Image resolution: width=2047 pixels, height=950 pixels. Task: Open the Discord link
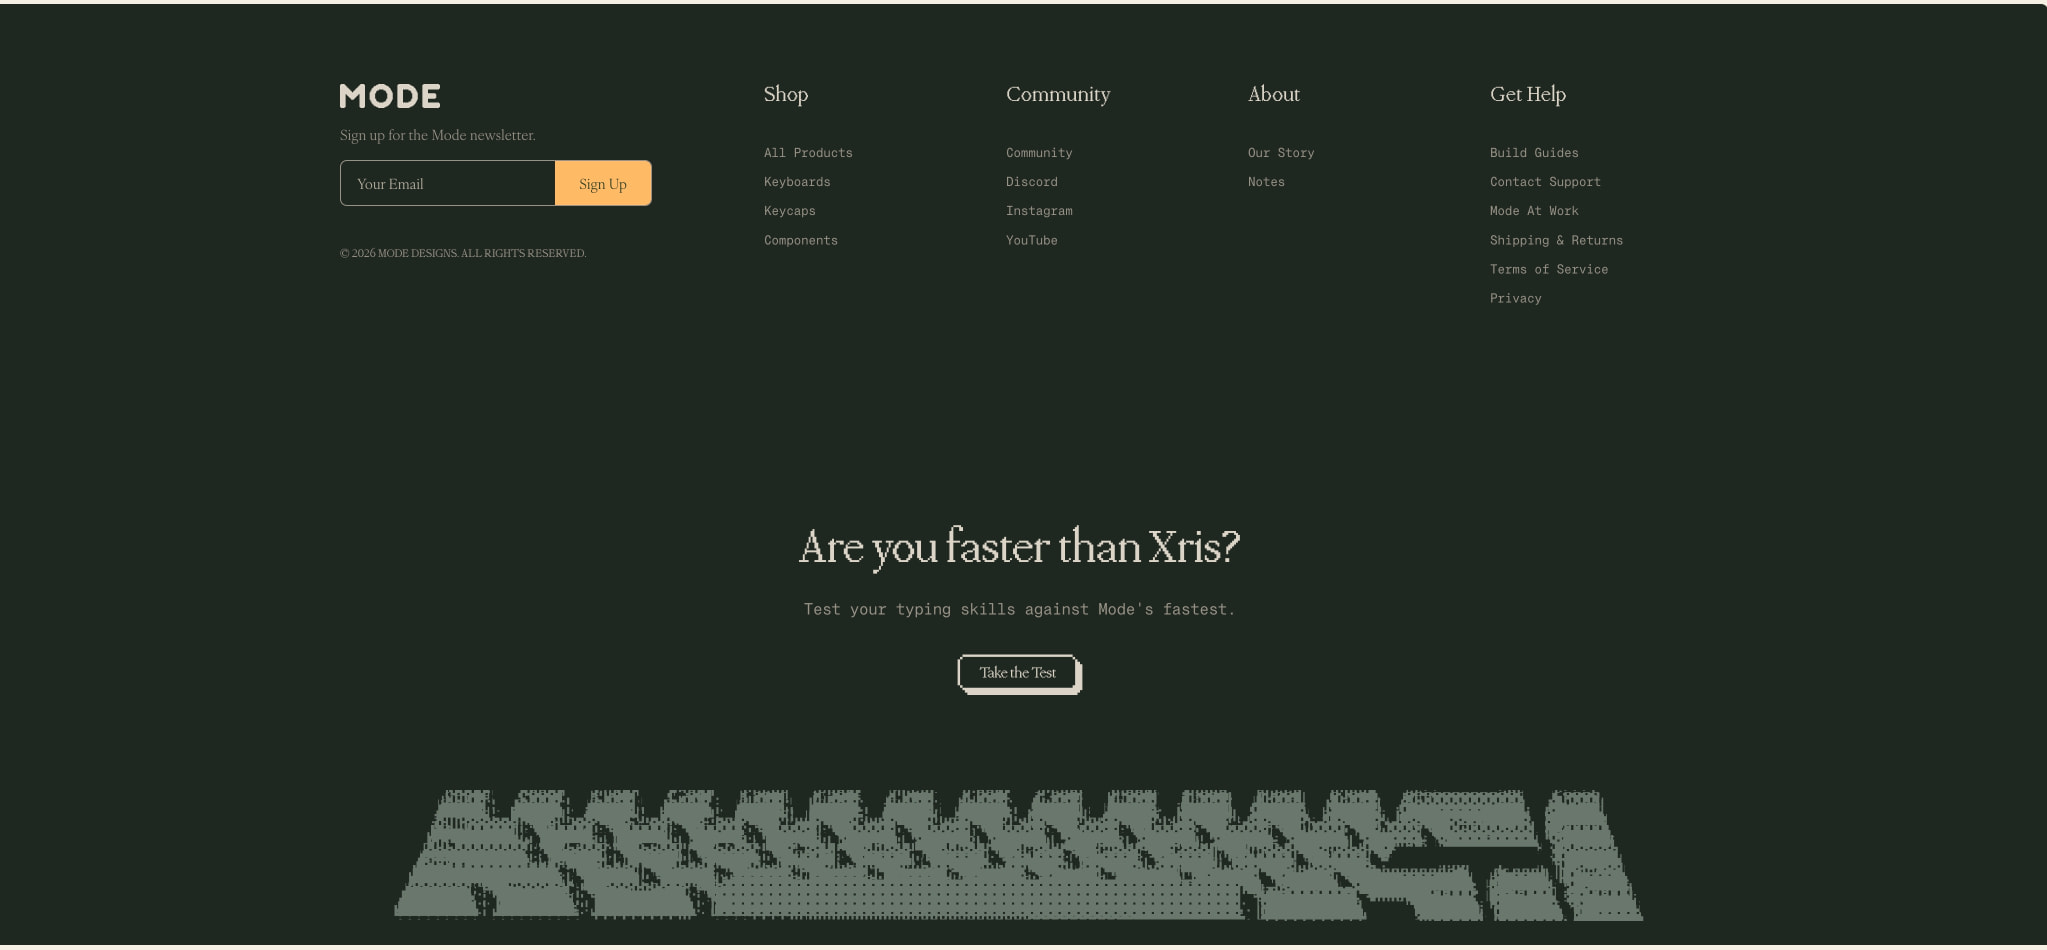click(x=1032, y=182)
